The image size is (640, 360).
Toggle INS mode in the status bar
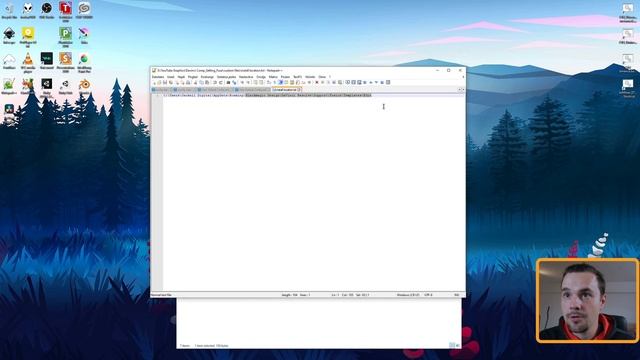(x=457, y=295)
